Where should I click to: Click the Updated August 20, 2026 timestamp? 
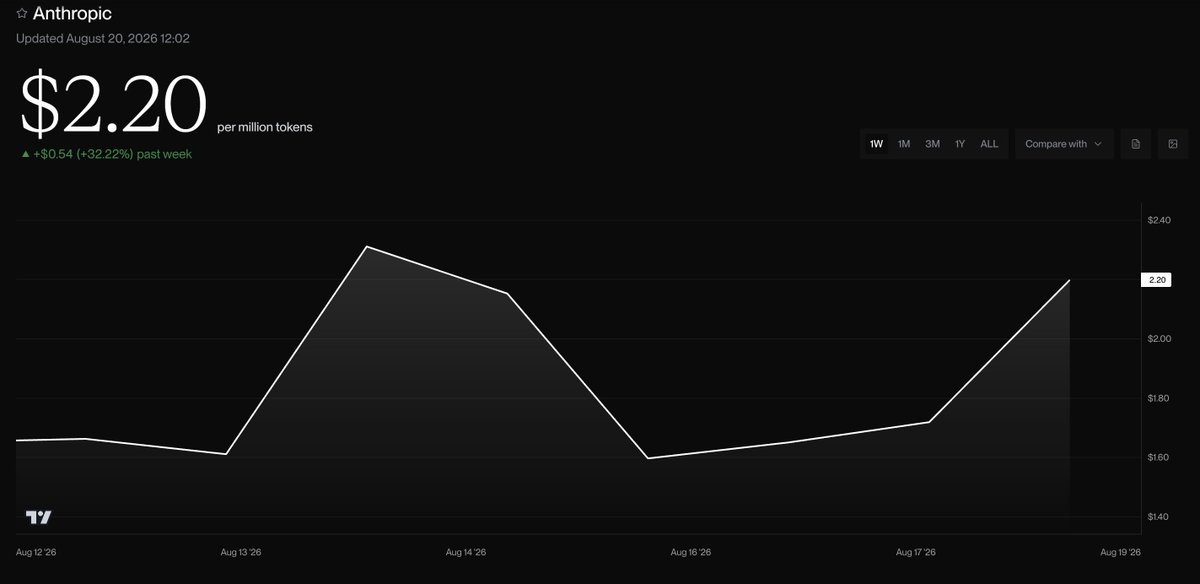pyautogui.click(x=103, y=39)
